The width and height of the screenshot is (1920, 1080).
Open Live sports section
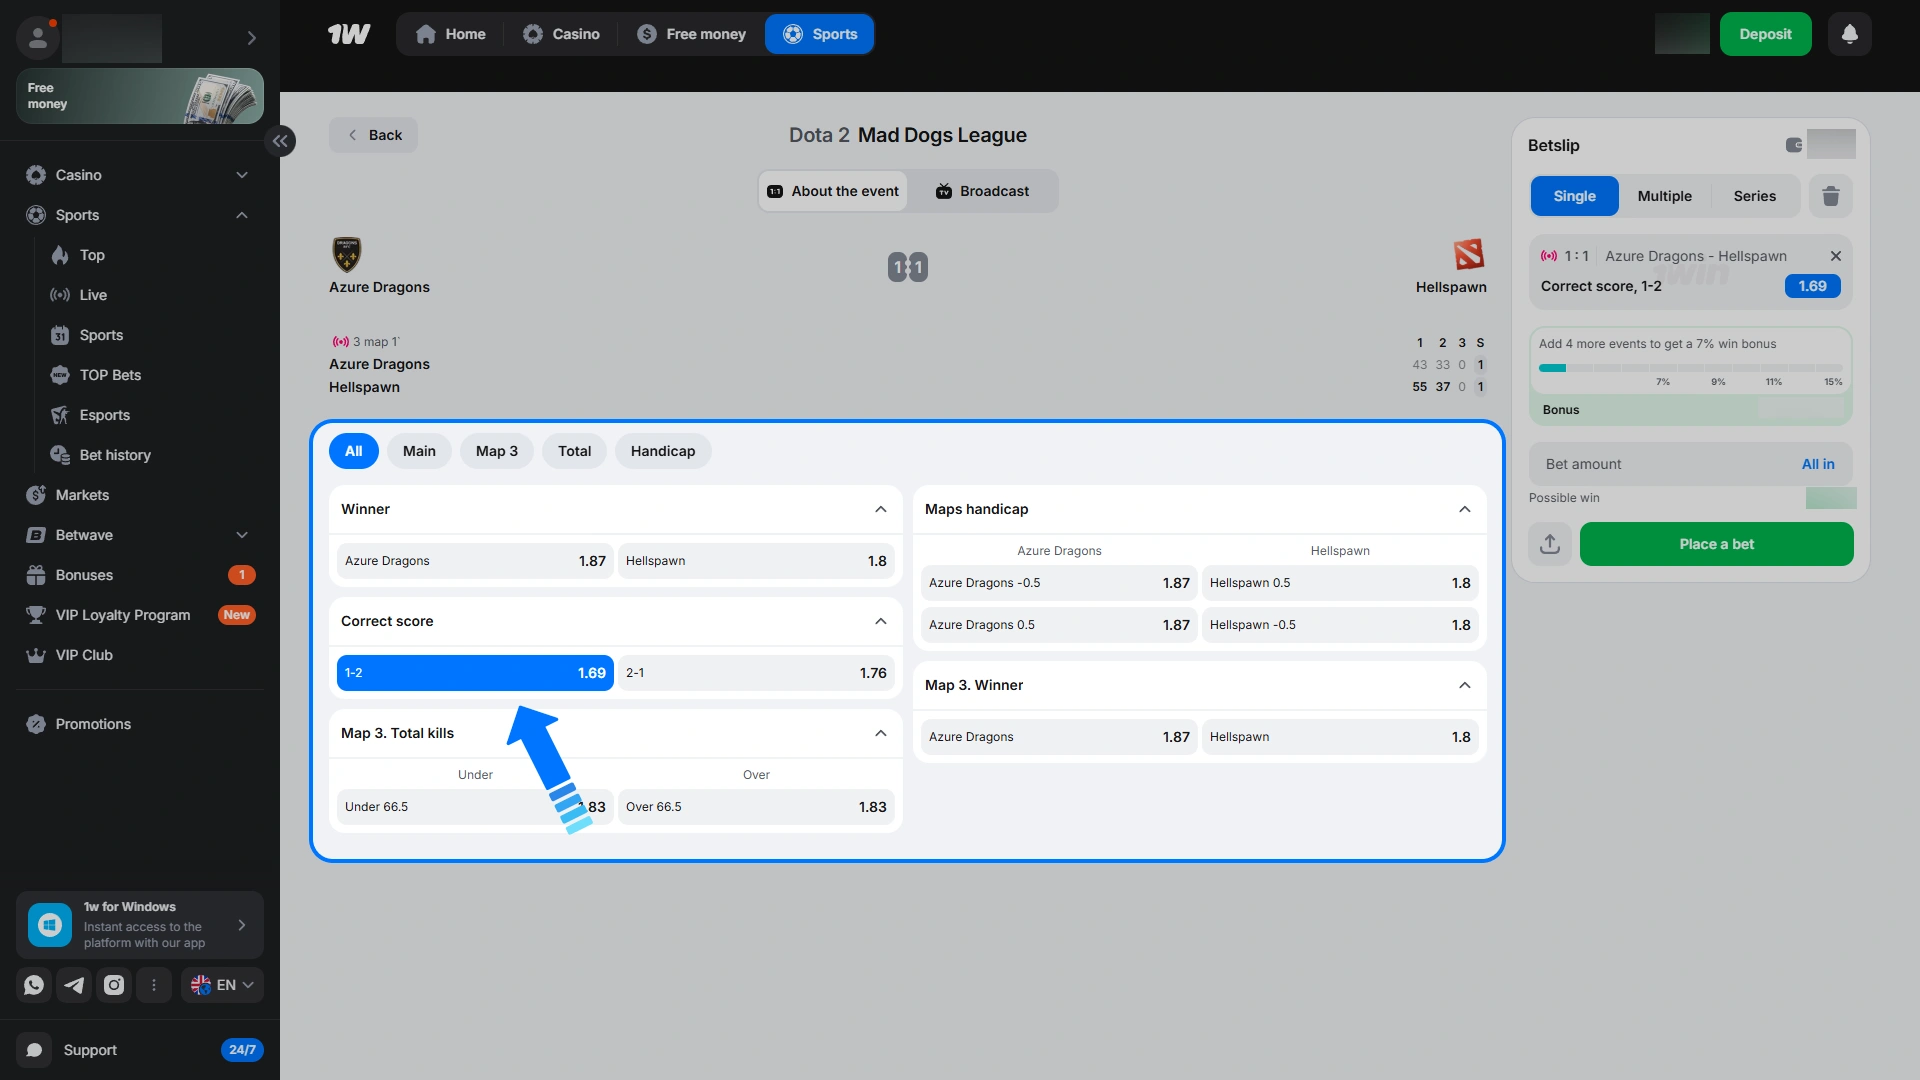[x=93, y=295]
